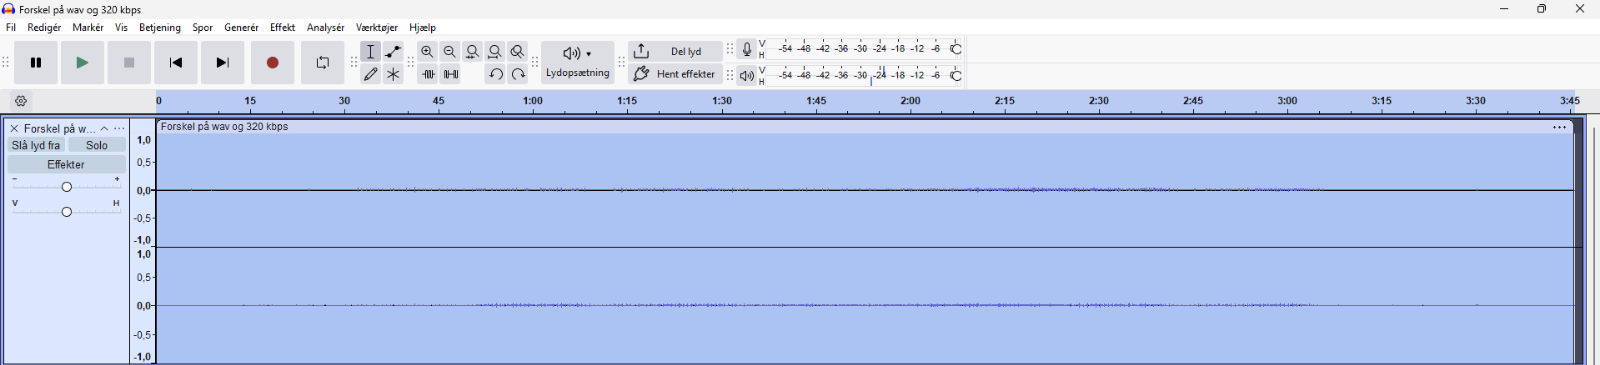Screen dimensions: 1600x365
Task: Toggle the Loop button
Action: pyautogui.click(x=323, y=63)
